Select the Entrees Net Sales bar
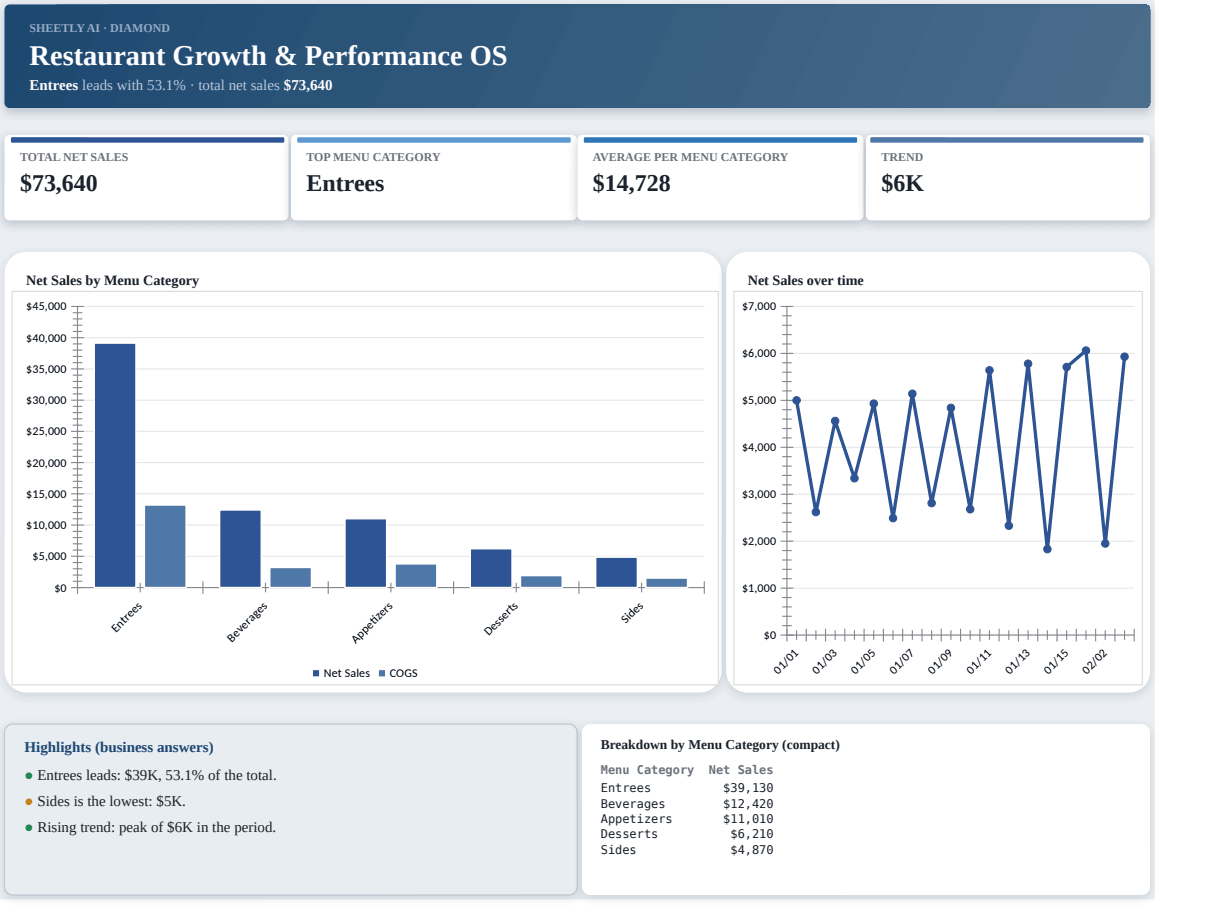Viewport: 1227px width, 922px height. tap(115, 465)
